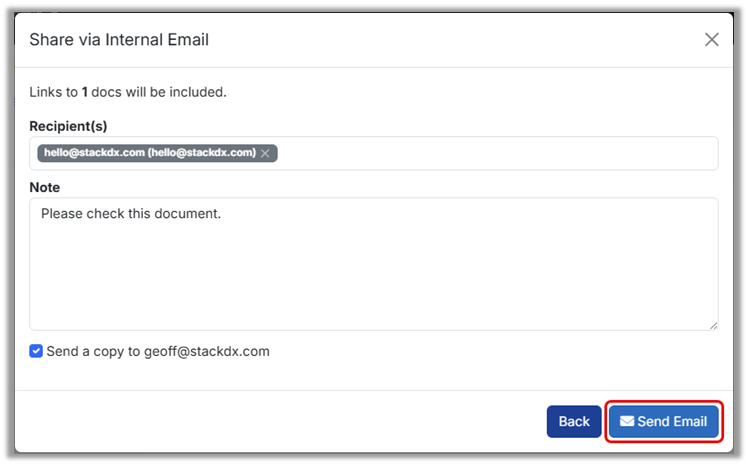Click the Send Email button text

click(672, 421)
